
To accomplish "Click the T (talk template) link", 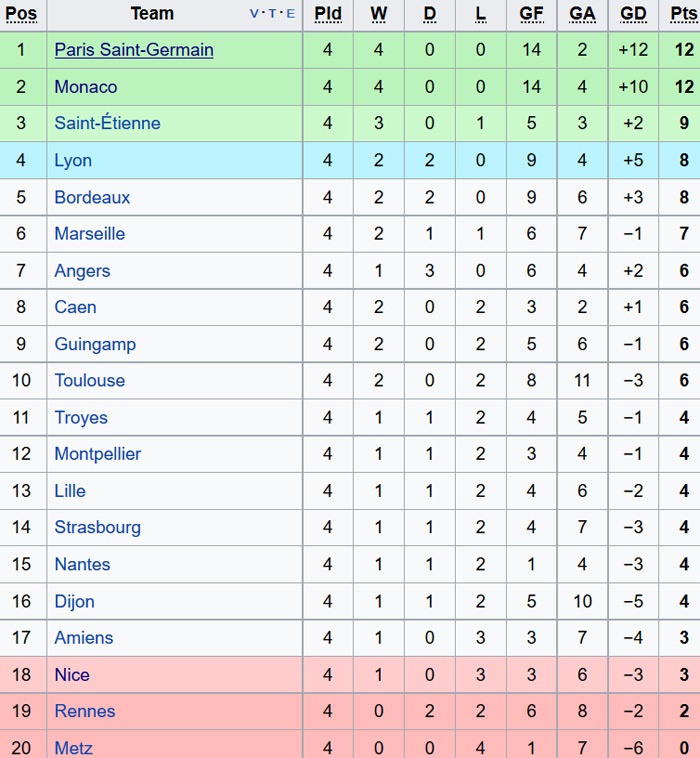I will (x=272, y=14).
